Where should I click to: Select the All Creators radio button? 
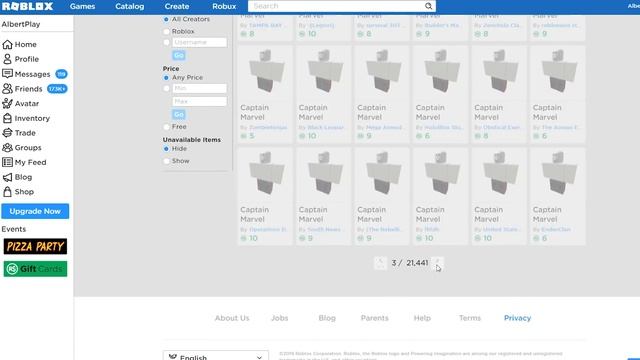coord(166,19)
